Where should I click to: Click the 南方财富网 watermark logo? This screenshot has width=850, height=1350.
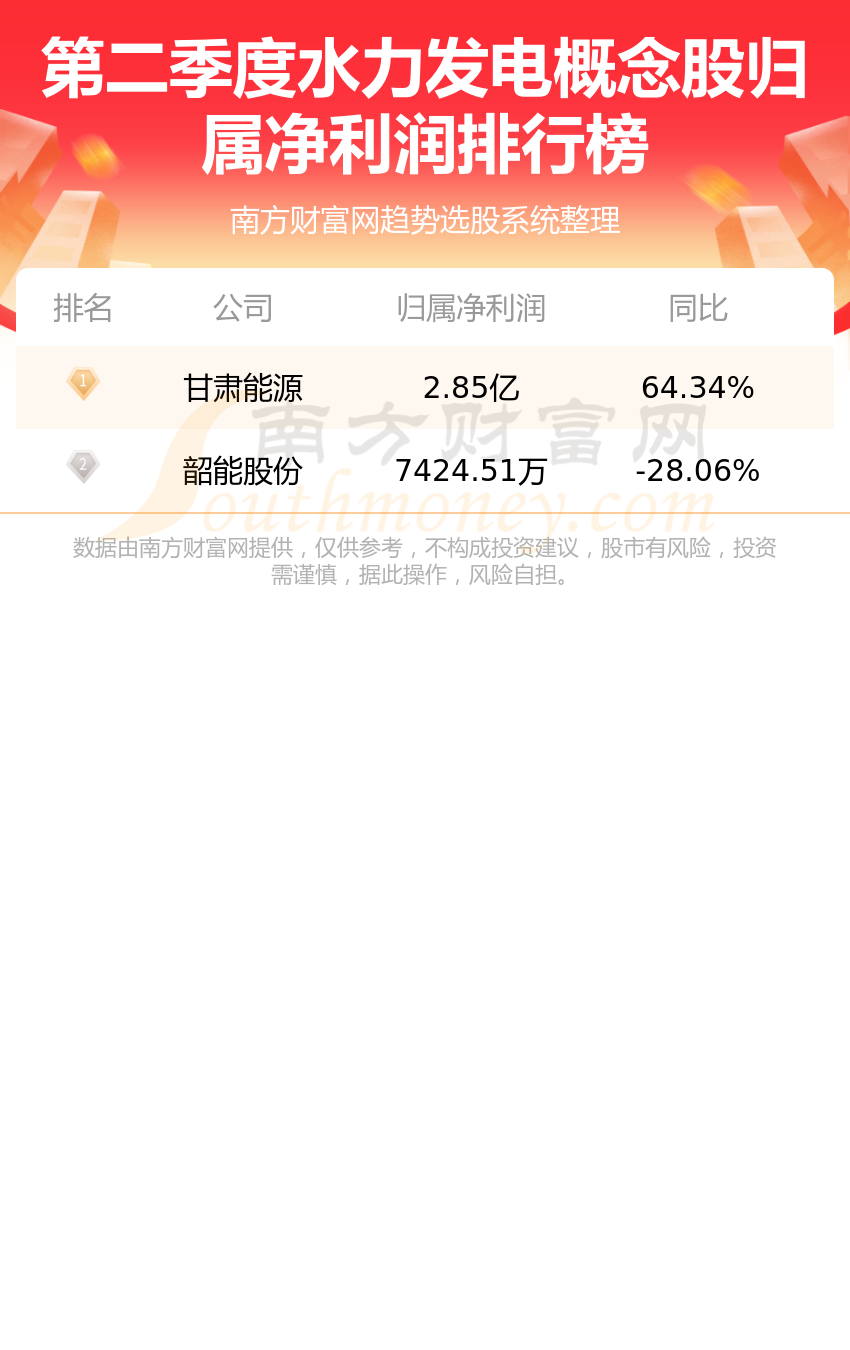pos(480,436)
